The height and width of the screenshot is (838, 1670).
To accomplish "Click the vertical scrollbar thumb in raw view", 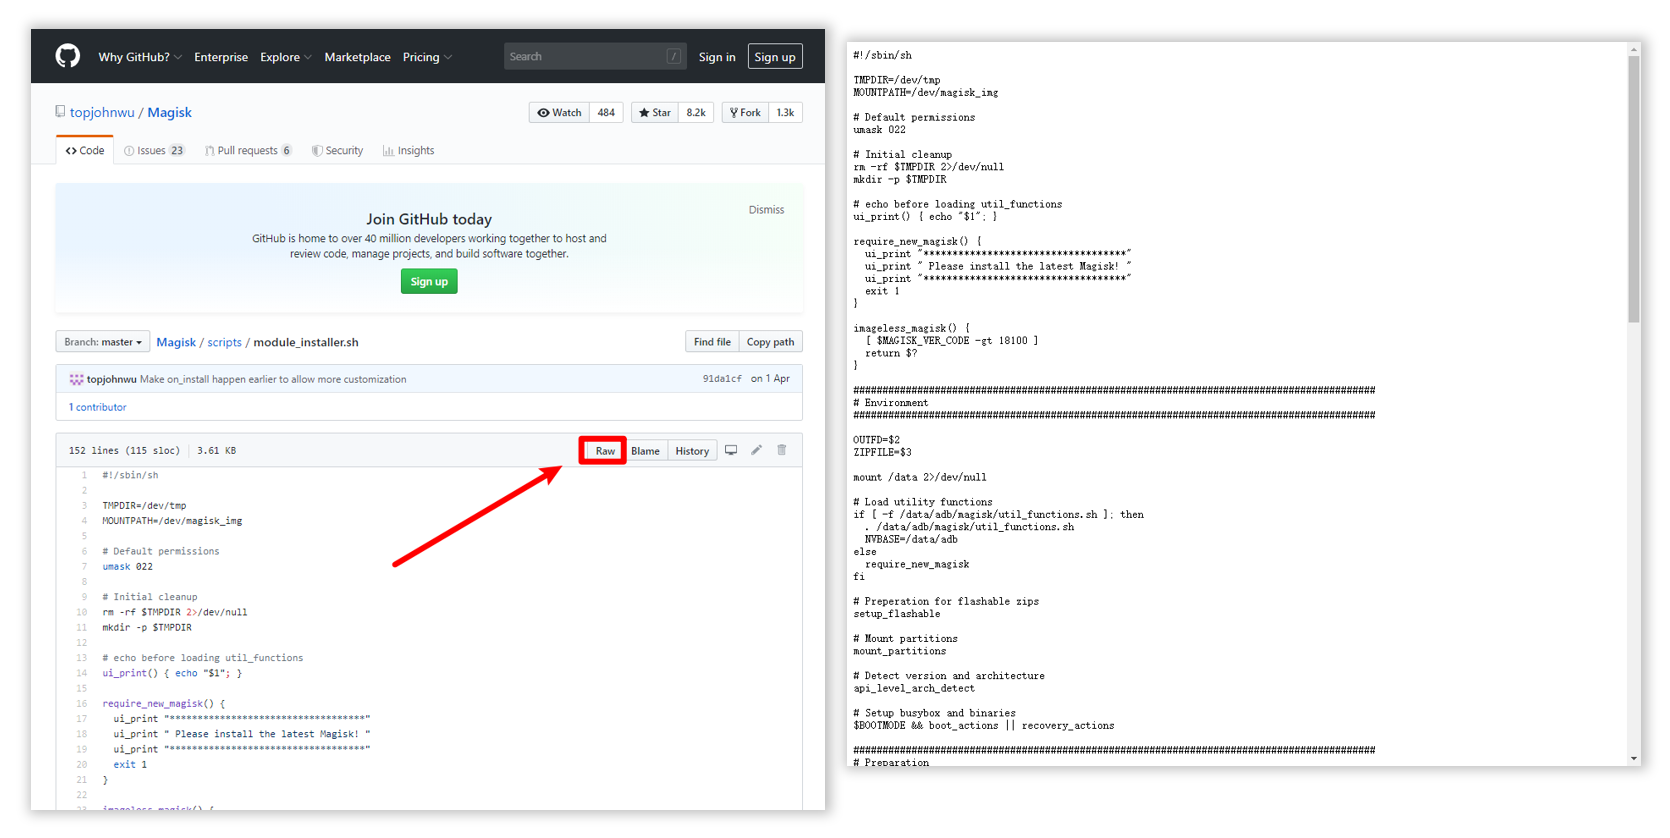I will pos(1634,189).
